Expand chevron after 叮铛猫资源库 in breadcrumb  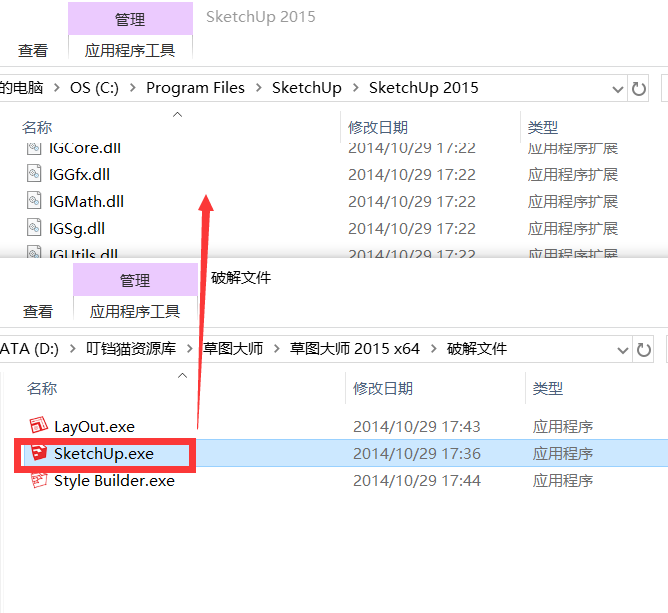tap(190, 349)
